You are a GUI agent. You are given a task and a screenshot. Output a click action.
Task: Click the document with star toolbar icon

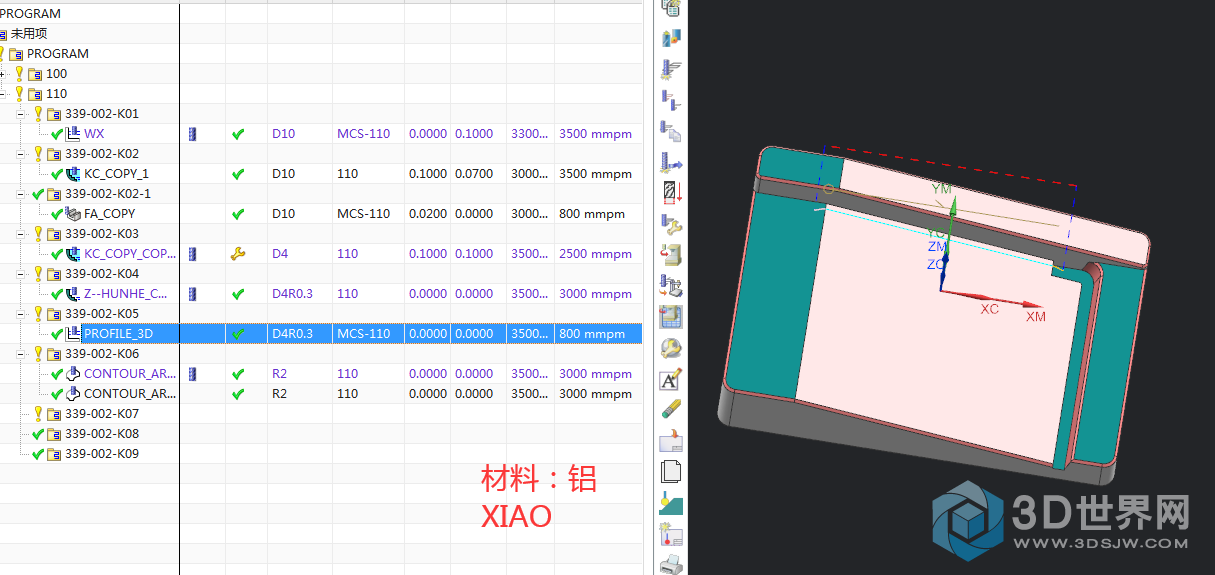pyautogui.click(x=671, y=534)
